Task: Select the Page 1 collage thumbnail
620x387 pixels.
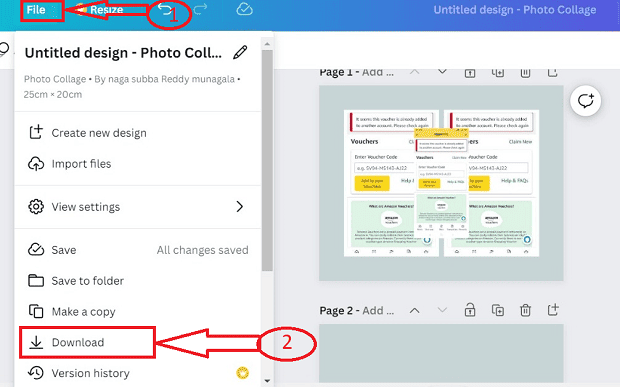Action: click(441, 183)
